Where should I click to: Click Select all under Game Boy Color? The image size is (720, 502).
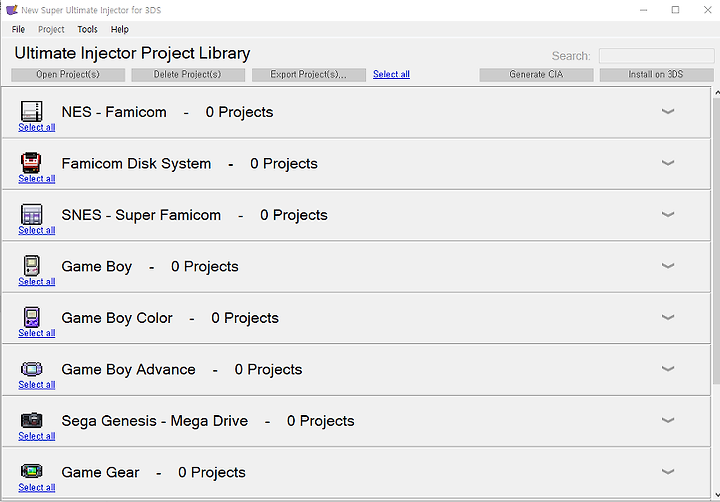click(37, 333)
